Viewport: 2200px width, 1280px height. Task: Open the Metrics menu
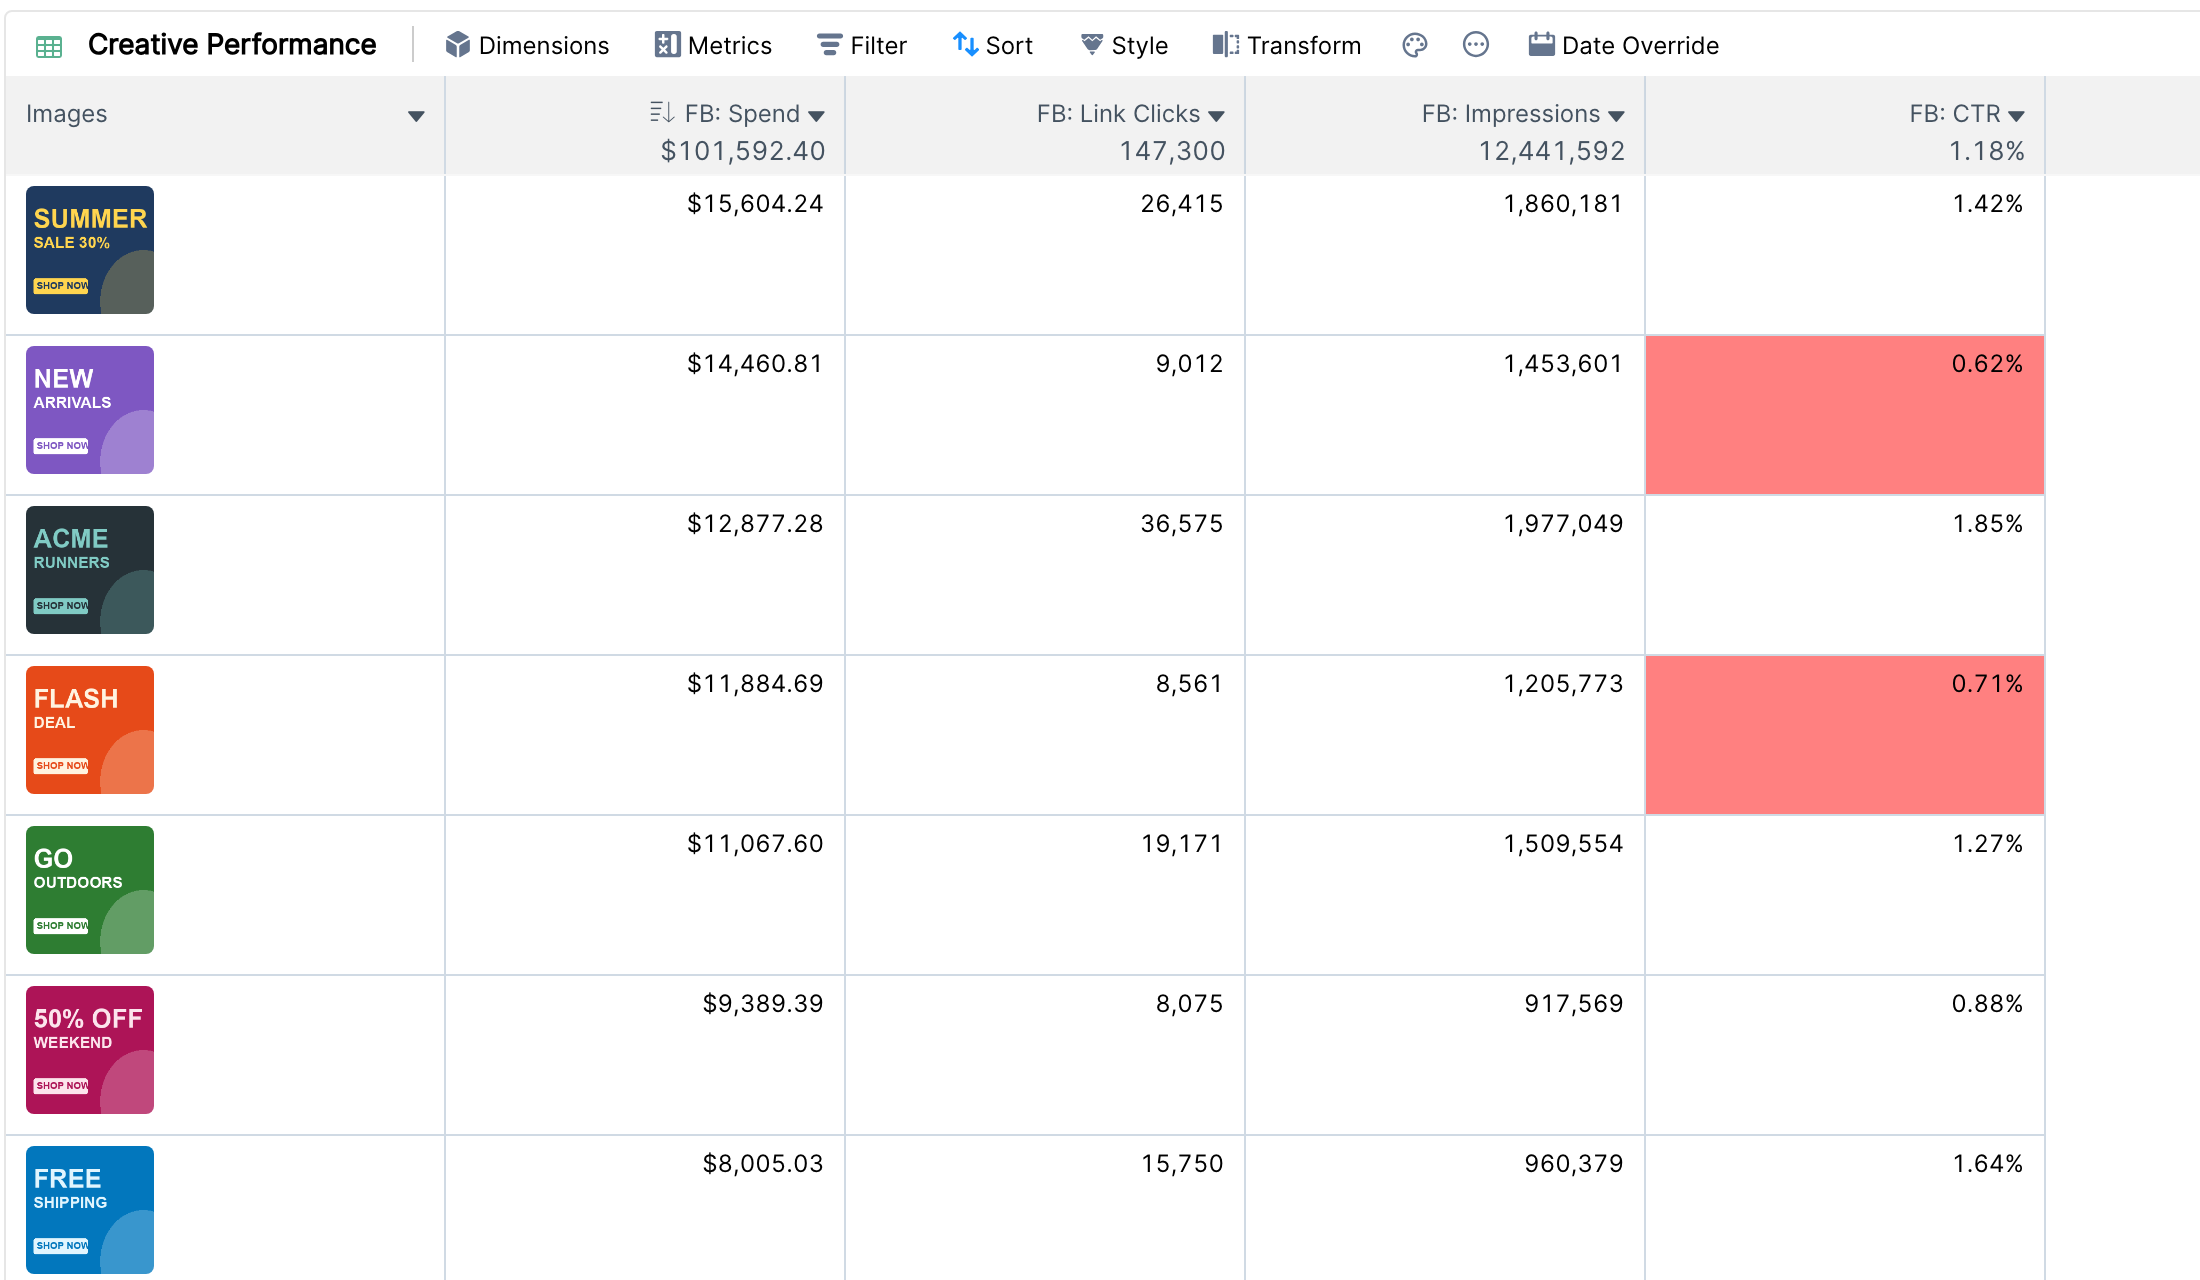point(713,45)
